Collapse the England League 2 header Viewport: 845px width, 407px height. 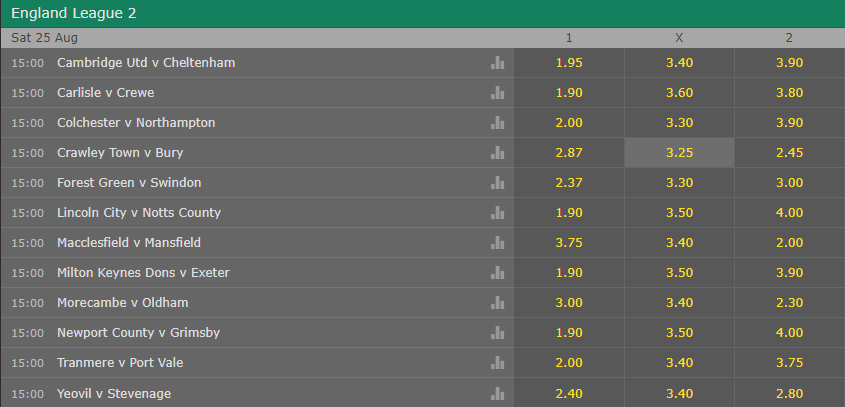(x=422, y=13)
